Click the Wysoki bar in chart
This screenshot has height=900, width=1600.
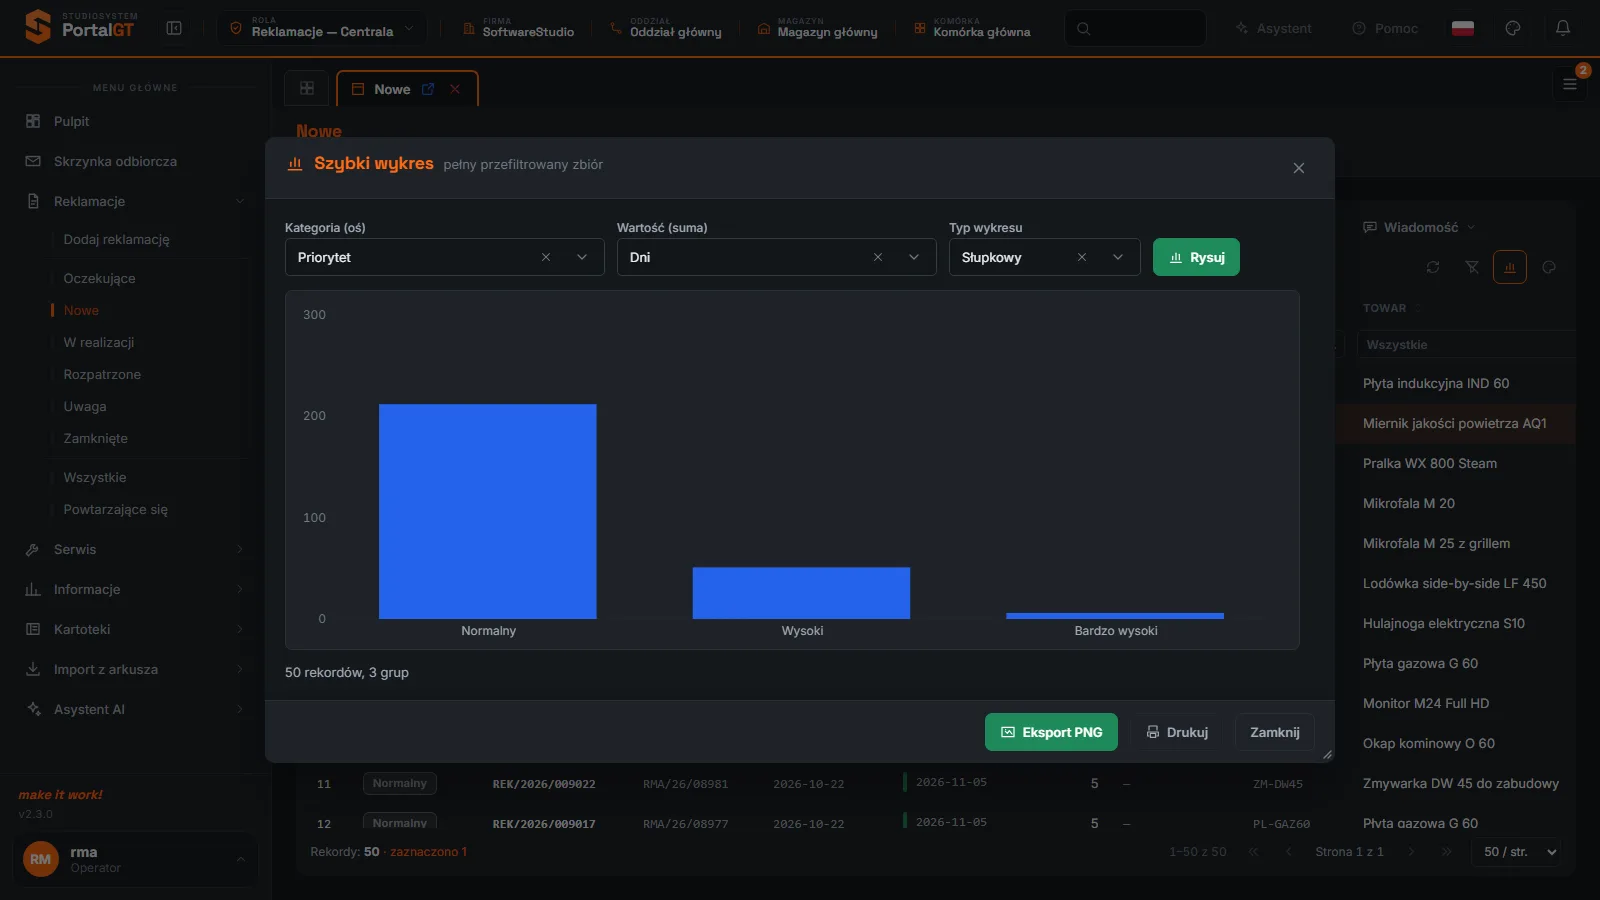pos(801,593)
